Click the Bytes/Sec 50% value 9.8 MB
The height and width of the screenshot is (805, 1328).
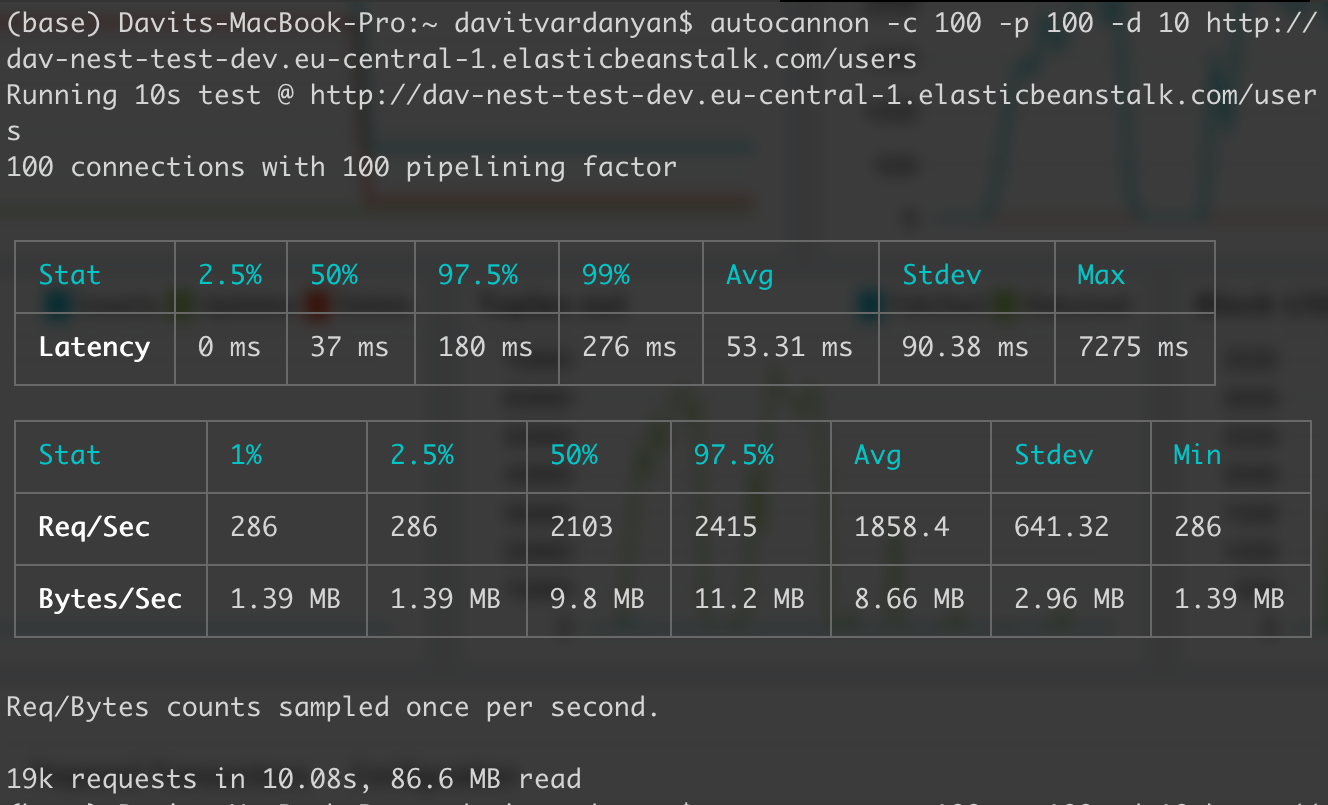(x=597, y=599)
